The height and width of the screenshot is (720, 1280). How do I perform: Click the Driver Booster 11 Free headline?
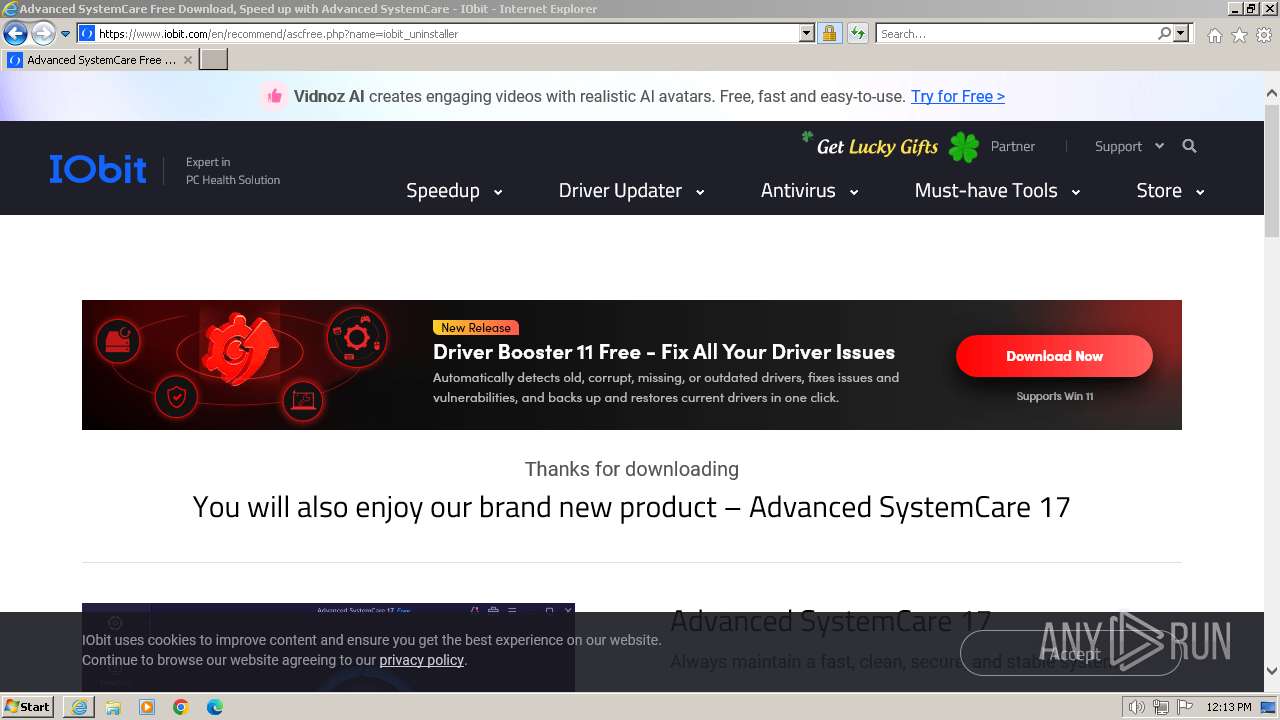[664, 352]
